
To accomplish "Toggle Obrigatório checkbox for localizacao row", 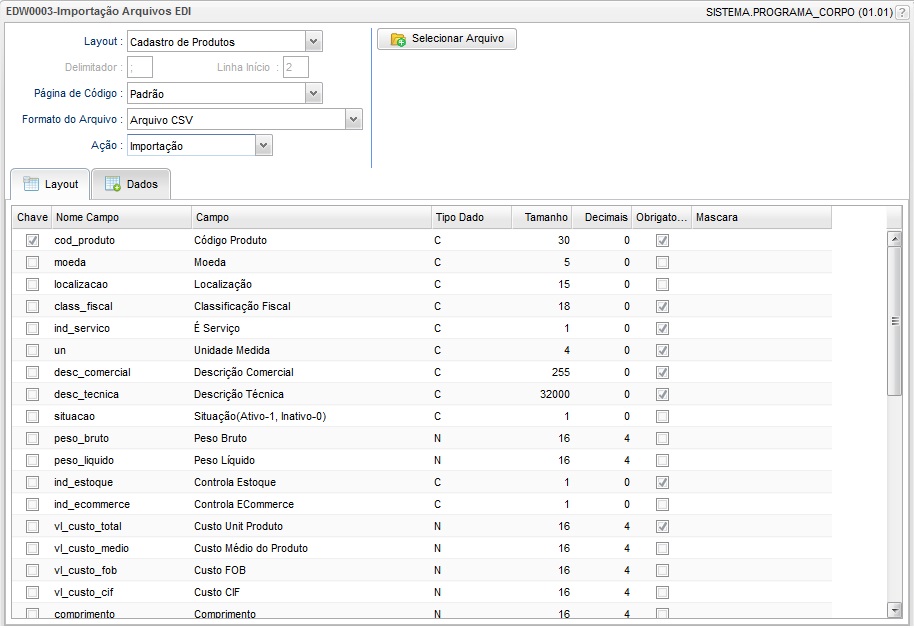I will (662, 285).
